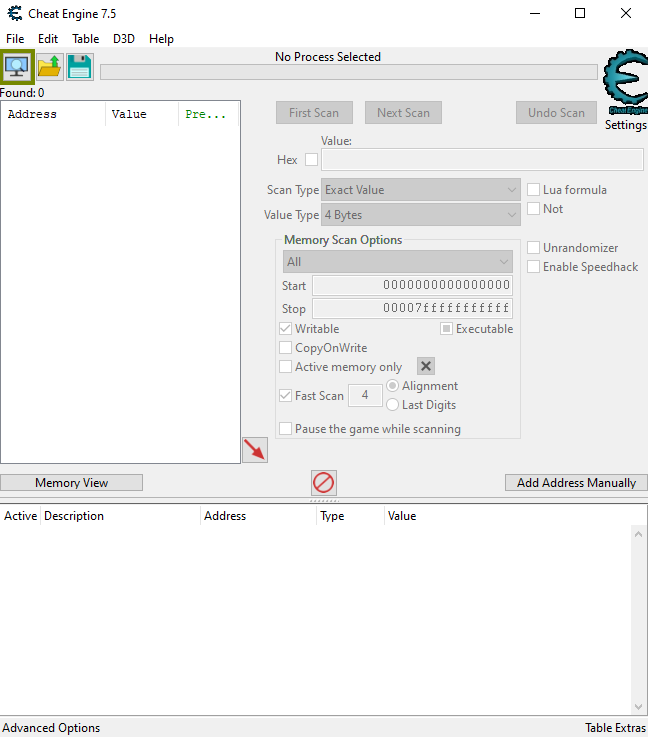This screenshot has height=737, width=648.
Task: Click the Undo Scan button
Action: 556,113
